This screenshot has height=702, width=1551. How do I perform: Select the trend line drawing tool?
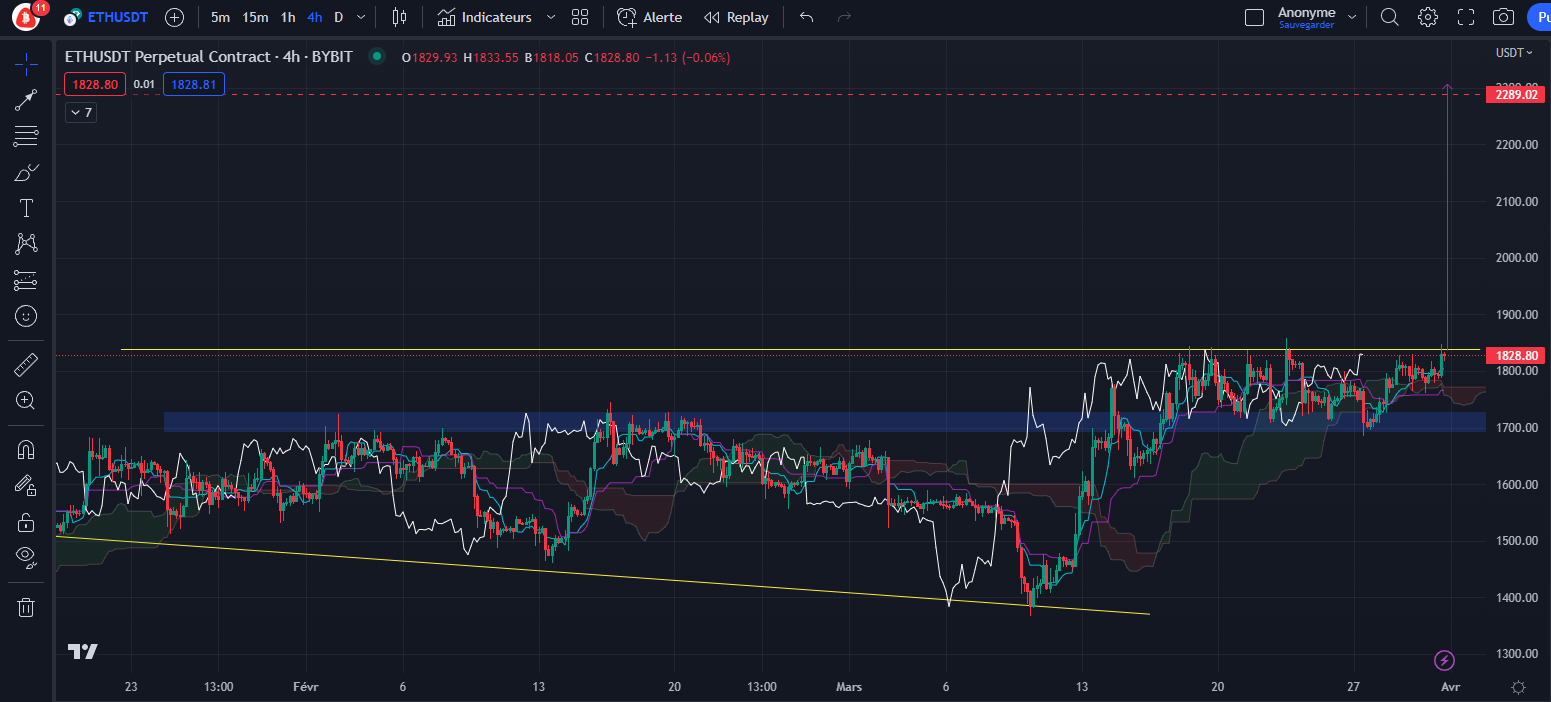pos(26,100)
